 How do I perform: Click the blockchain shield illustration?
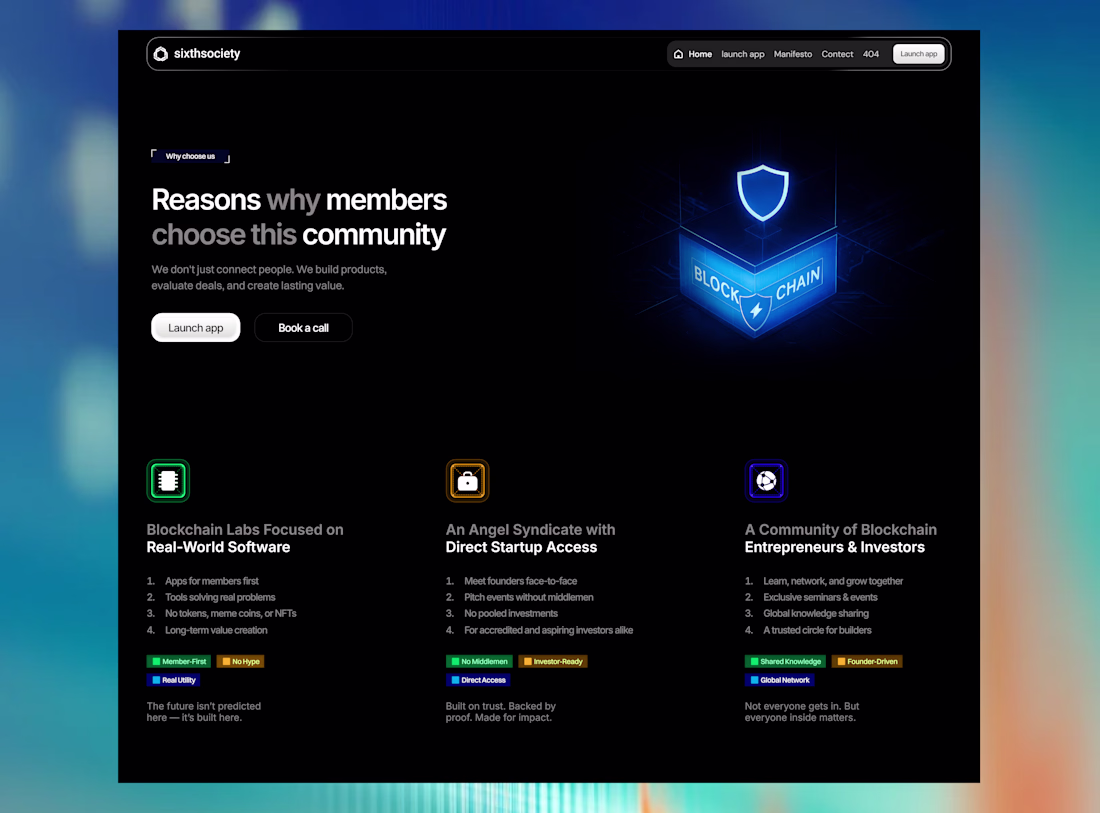[x=760, y=253]
